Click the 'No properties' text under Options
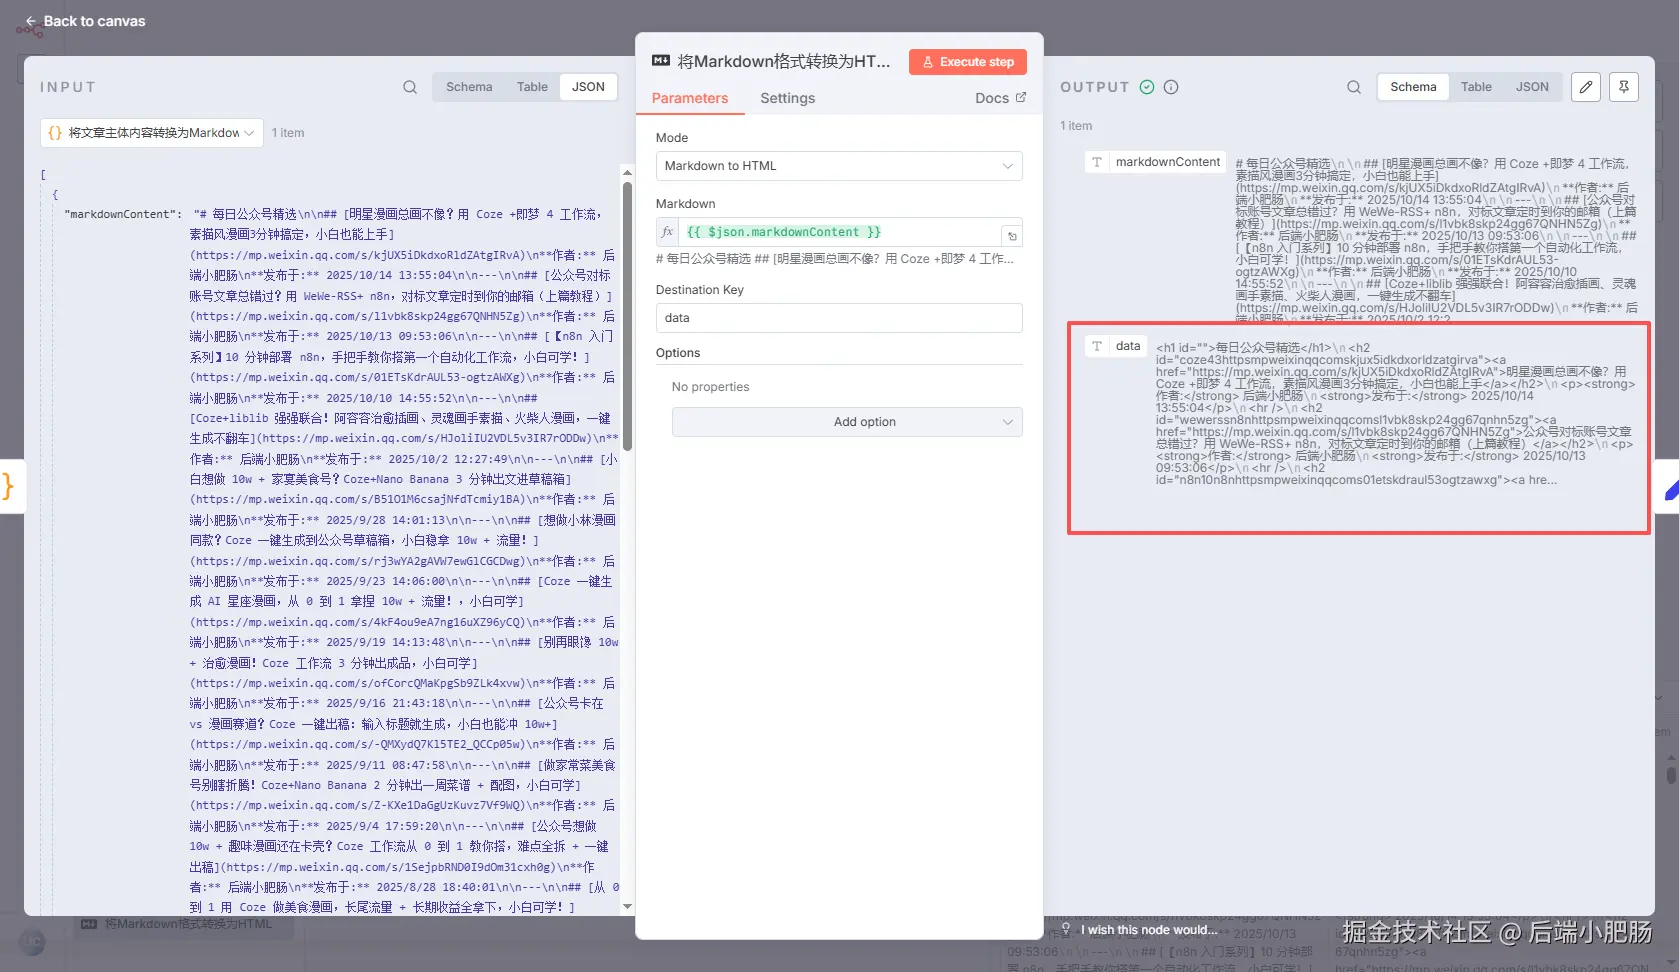The width and height of the screenshot is (1679, 972). point(710,387)
